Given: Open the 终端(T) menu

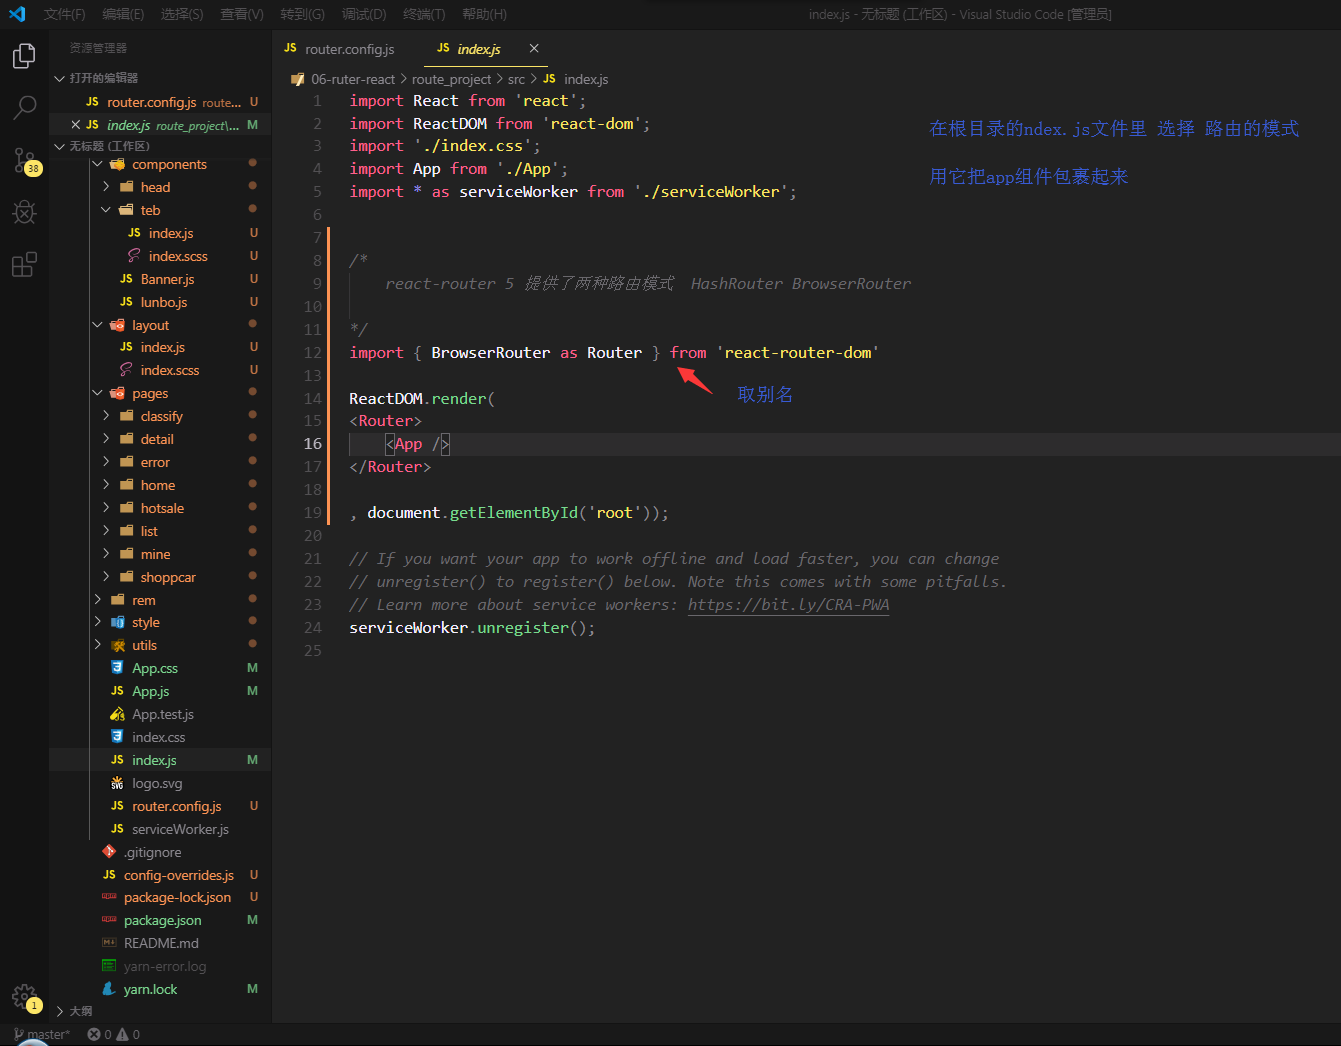Looking at the screenshot, I should click(424, 14).
